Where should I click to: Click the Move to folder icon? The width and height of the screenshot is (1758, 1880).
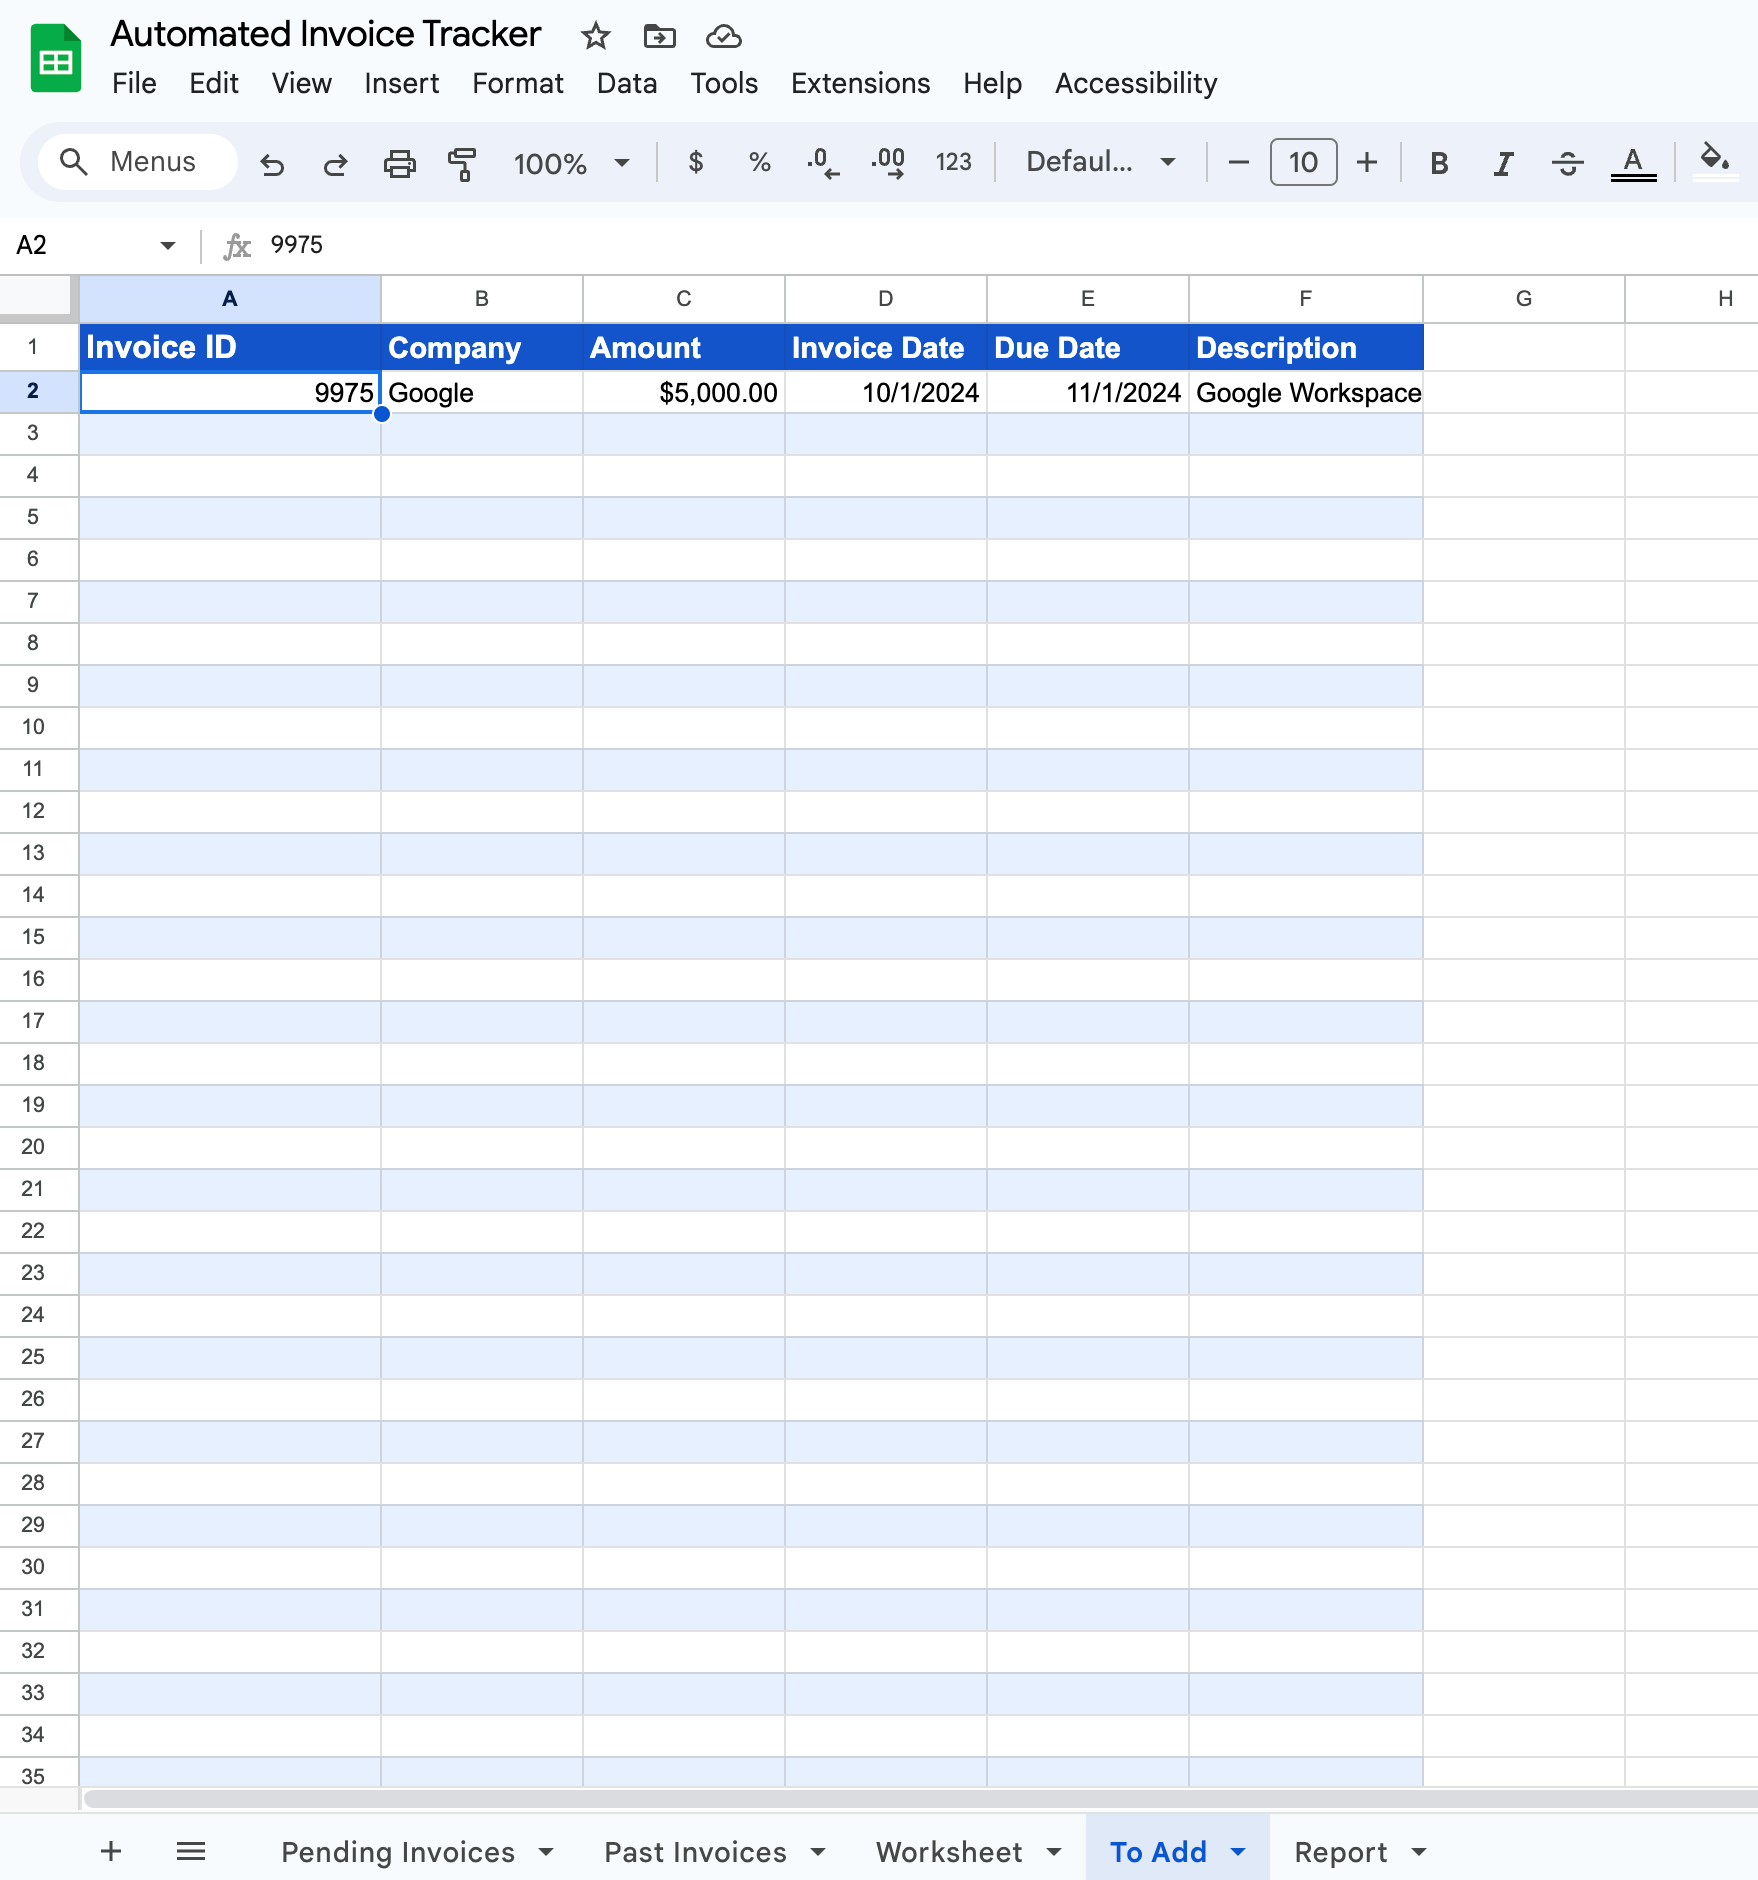pyautogui.click(x=659, y=37)
